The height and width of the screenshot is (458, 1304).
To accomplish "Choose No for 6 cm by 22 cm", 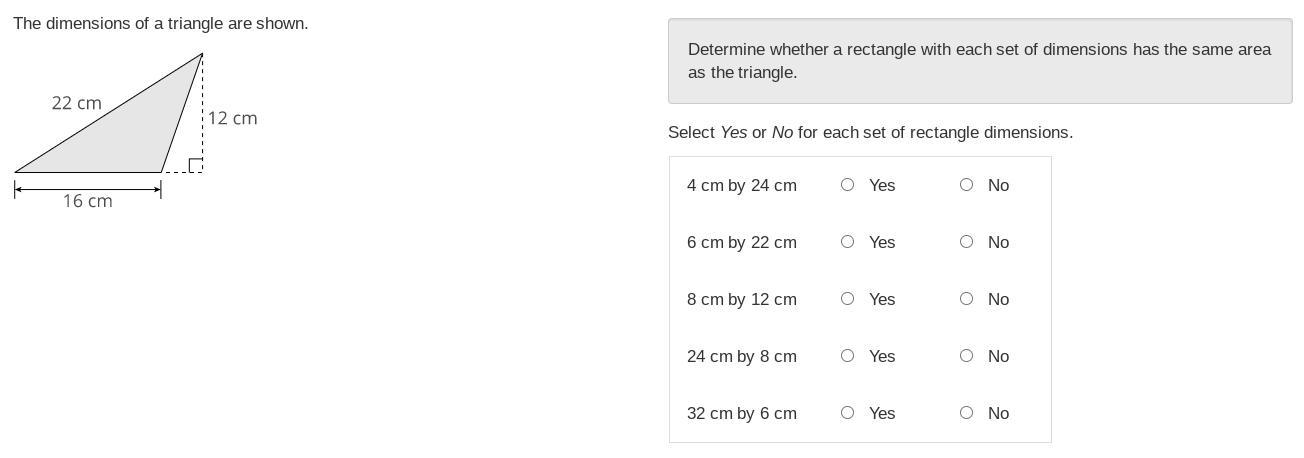I will 966,242.
